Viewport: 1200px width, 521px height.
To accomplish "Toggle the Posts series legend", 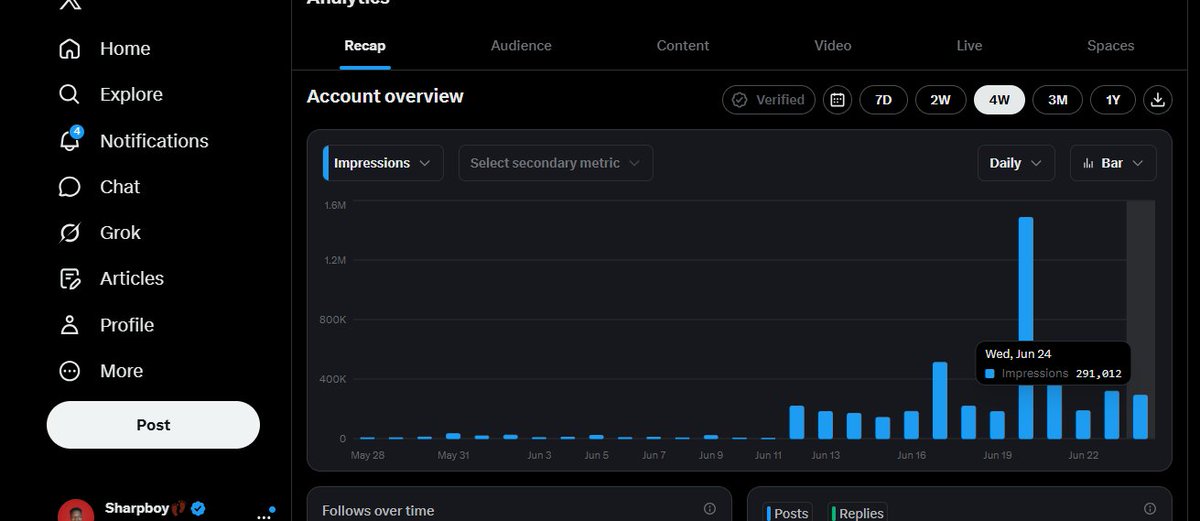I will click(788, 512).
